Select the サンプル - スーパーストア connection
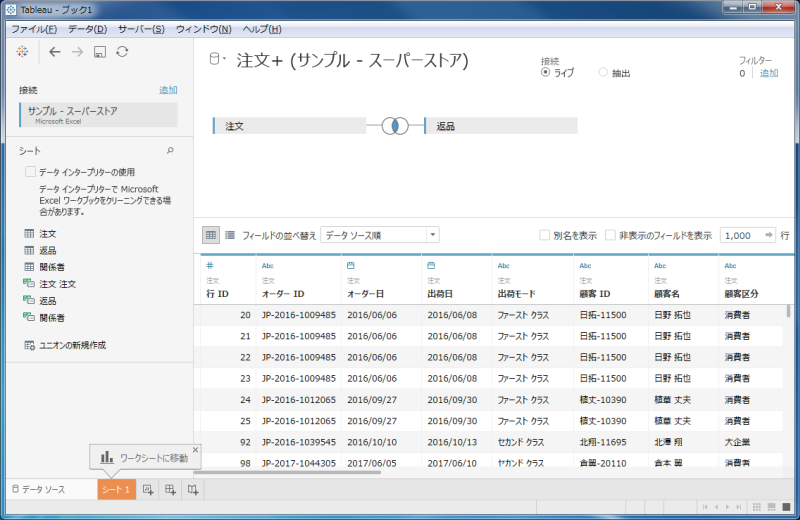 tap(98, 115)
